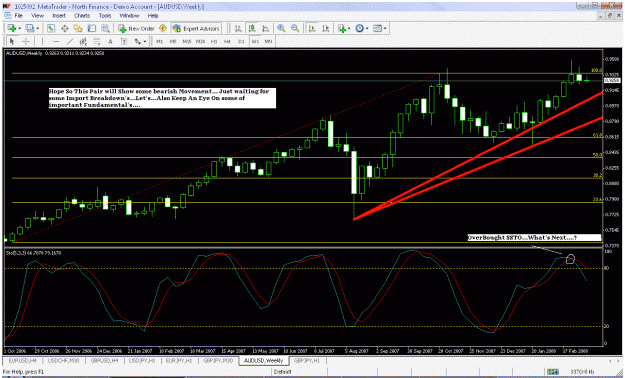
Task: Expand the Profiles dropdown arrow
Action: [x=37, y=28]
